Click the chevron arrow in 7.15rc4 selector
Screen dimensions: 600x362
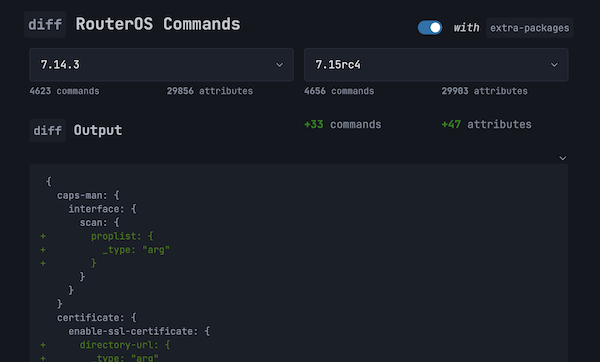(554, 65)
